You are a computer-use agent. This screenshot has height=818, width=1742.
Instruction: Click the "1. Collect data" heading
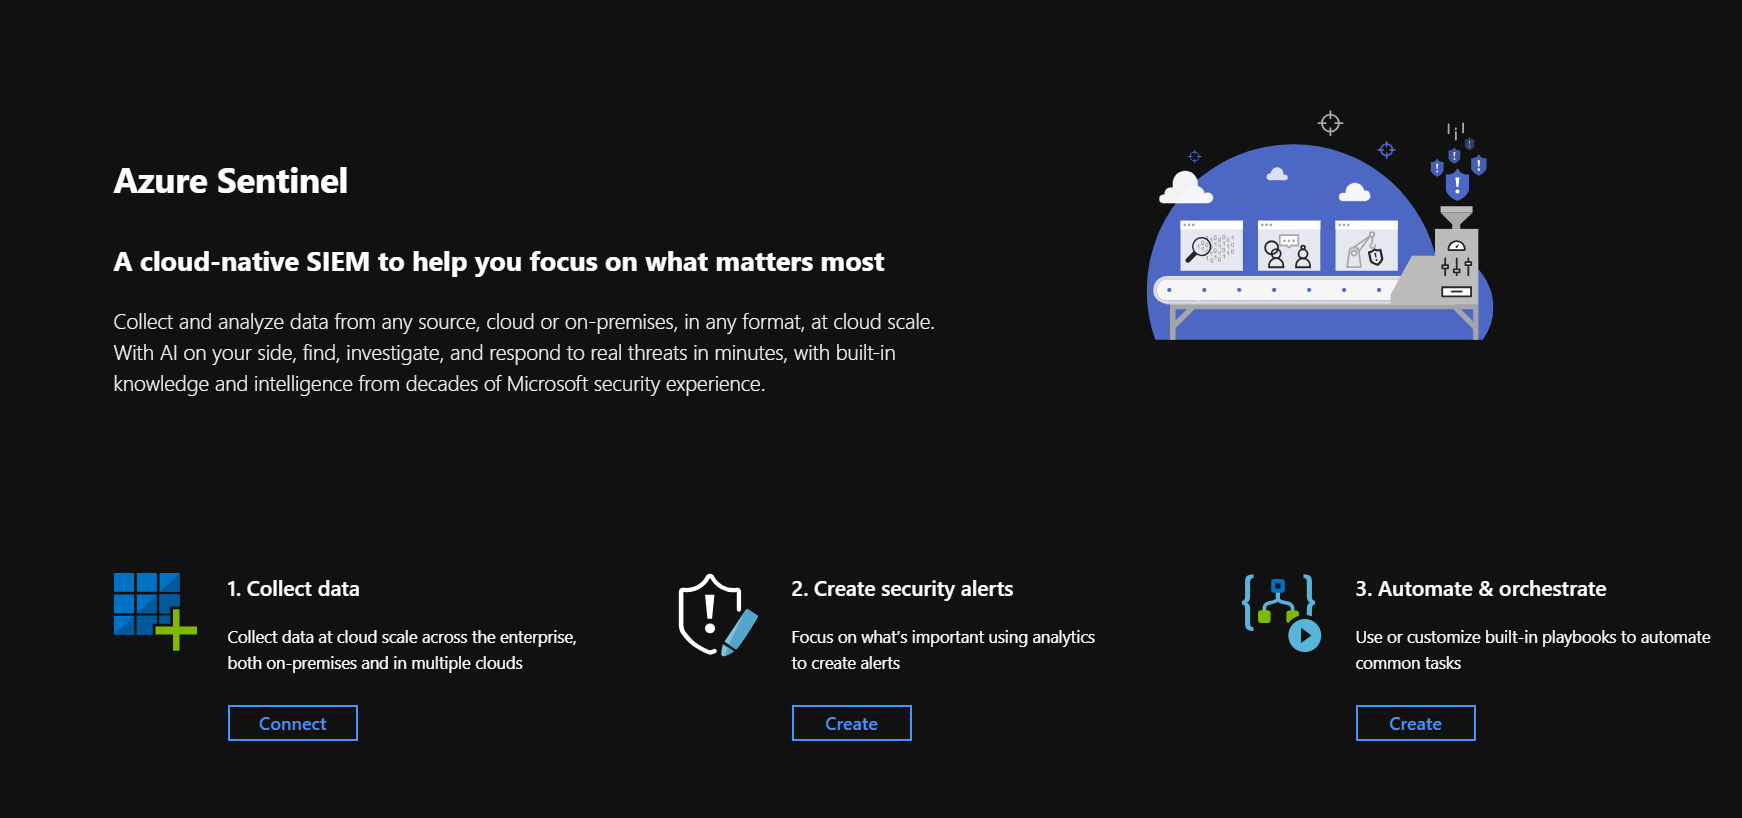click(293, 589)
